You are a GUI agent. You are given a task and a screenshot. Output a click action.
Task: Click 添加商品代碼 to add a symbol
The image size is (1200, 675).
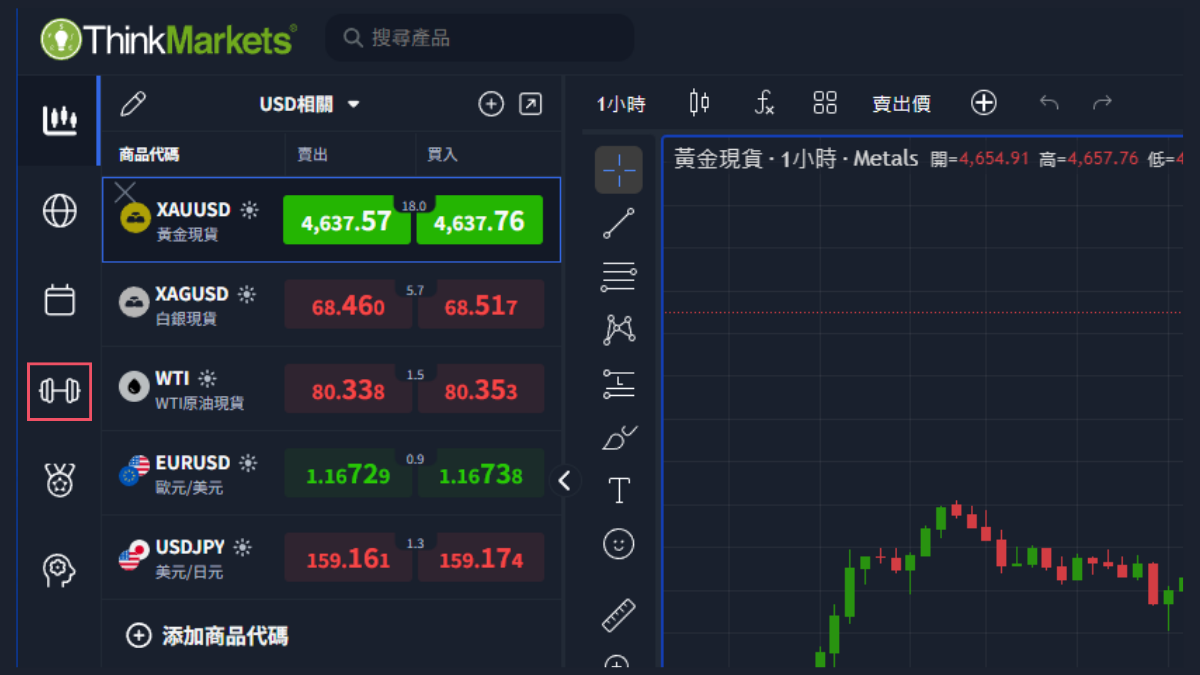pos(208,635)
